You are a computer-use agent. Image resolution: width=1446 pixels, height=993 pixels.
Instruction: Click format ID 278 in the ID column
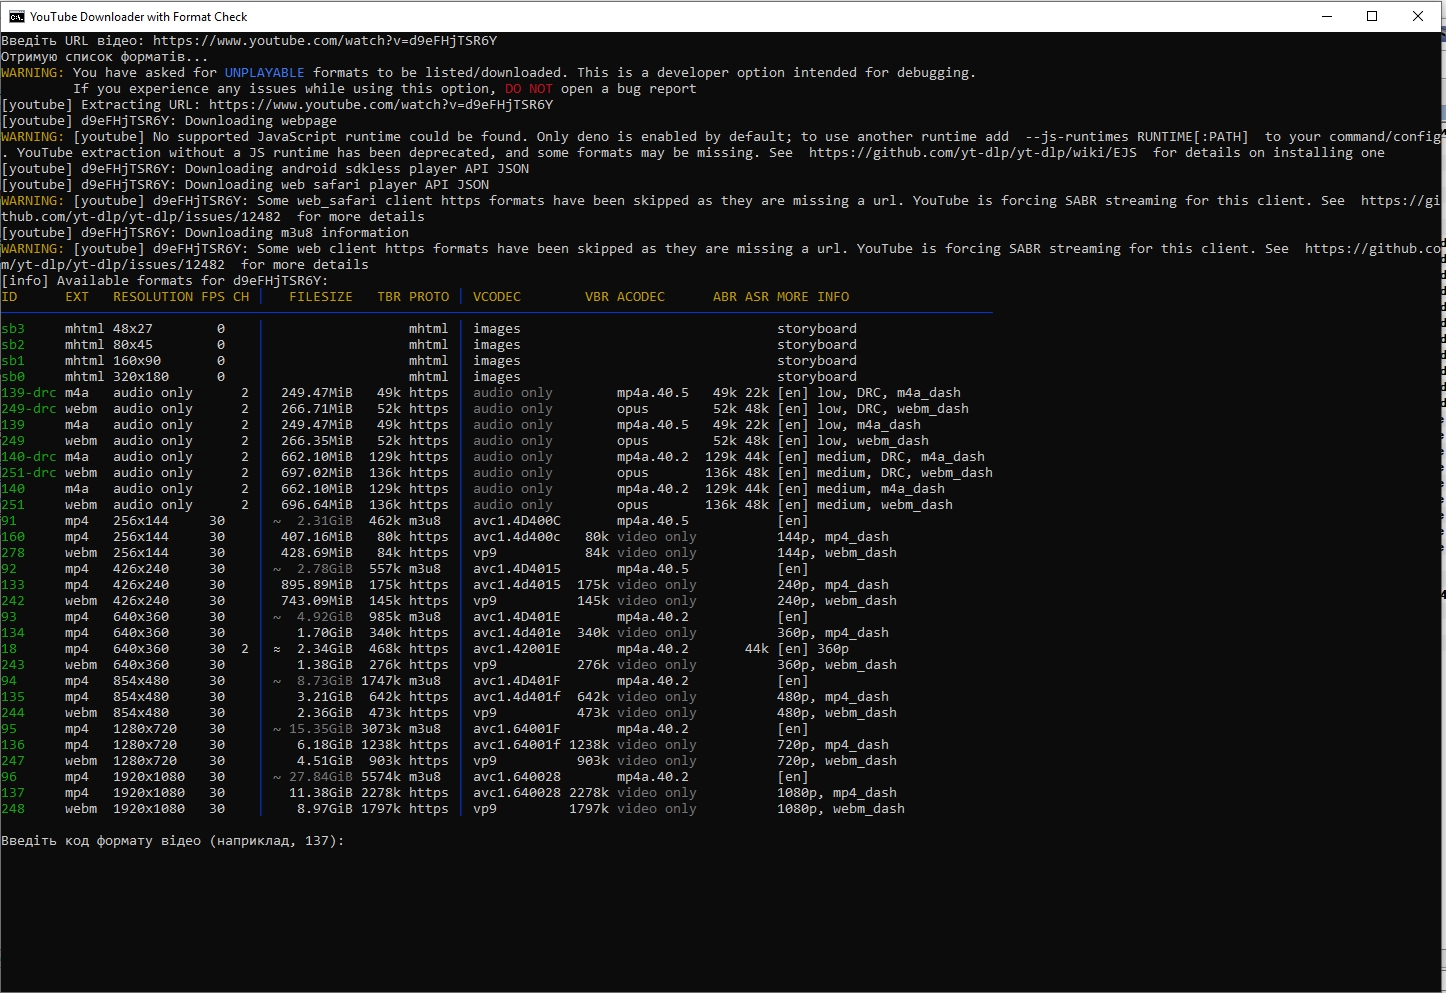pos(13,553)
